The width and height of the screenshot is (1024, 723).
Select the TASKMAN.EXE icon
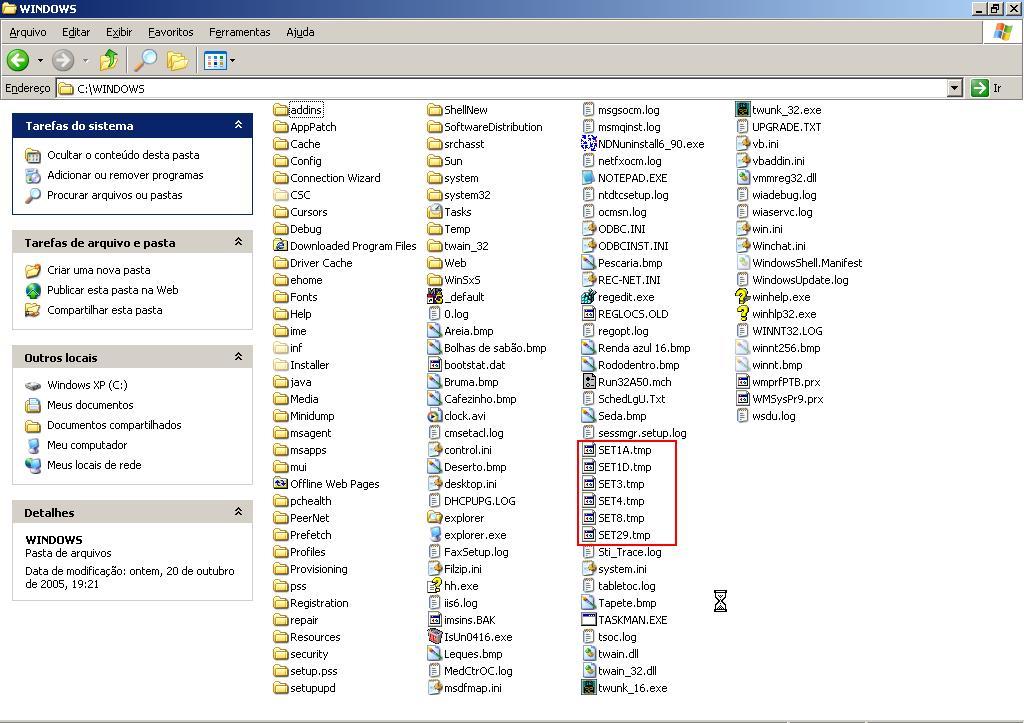coord(588,620)
